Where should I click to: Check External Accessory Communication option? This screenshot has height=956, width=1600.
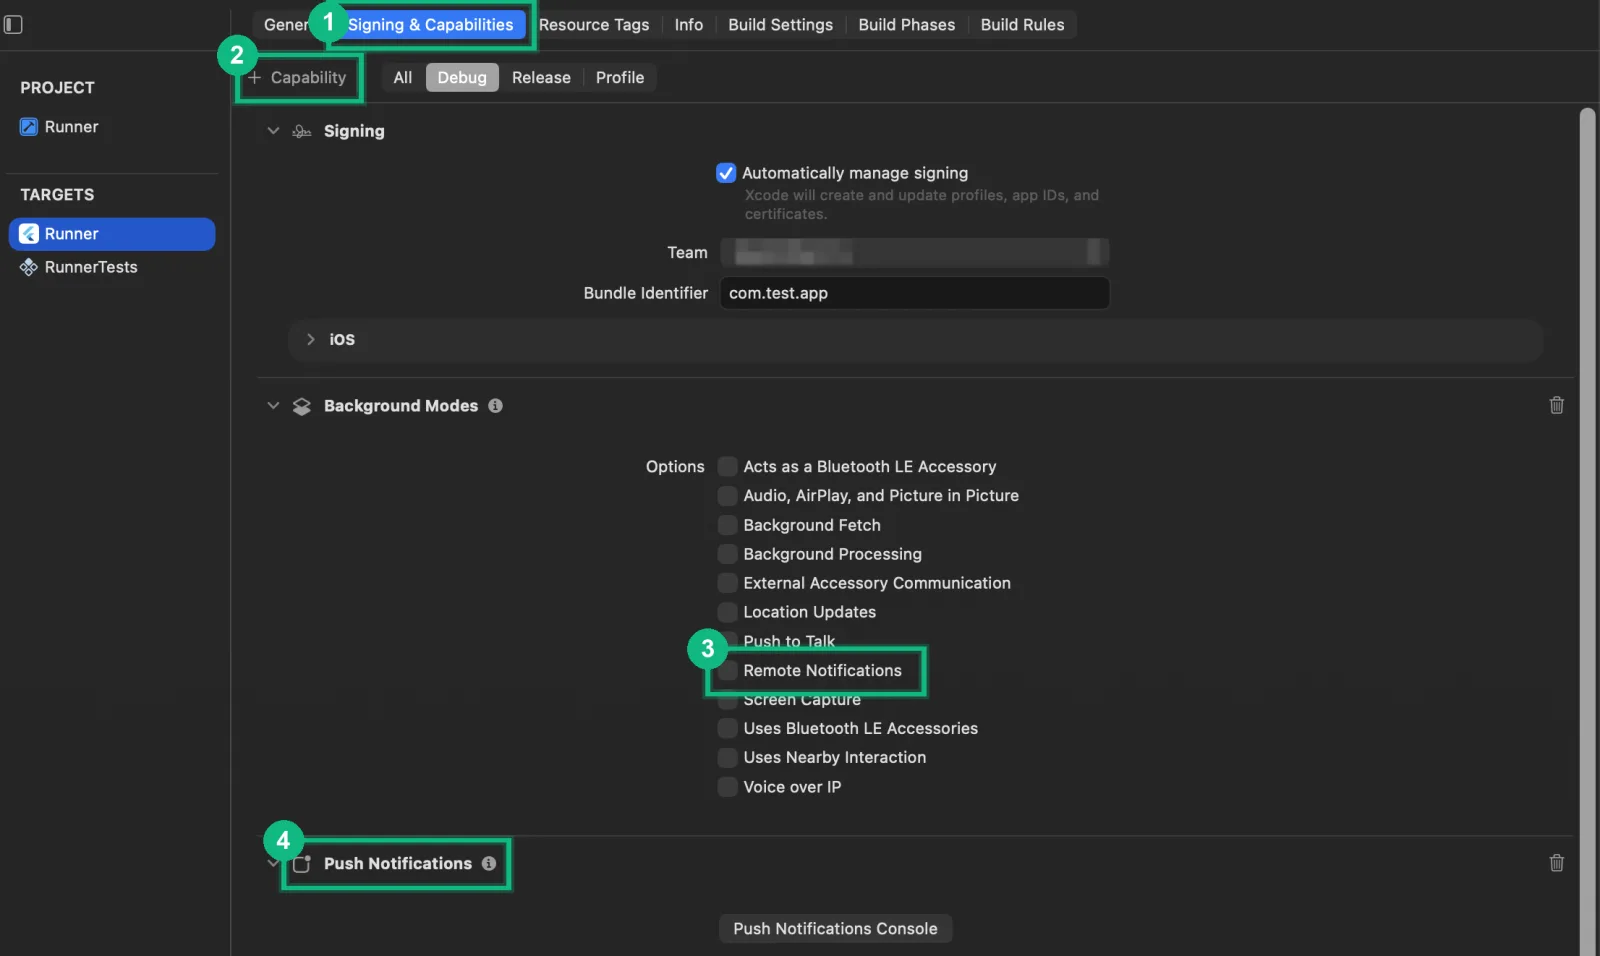pyautogui.click(x=728, y=583)
